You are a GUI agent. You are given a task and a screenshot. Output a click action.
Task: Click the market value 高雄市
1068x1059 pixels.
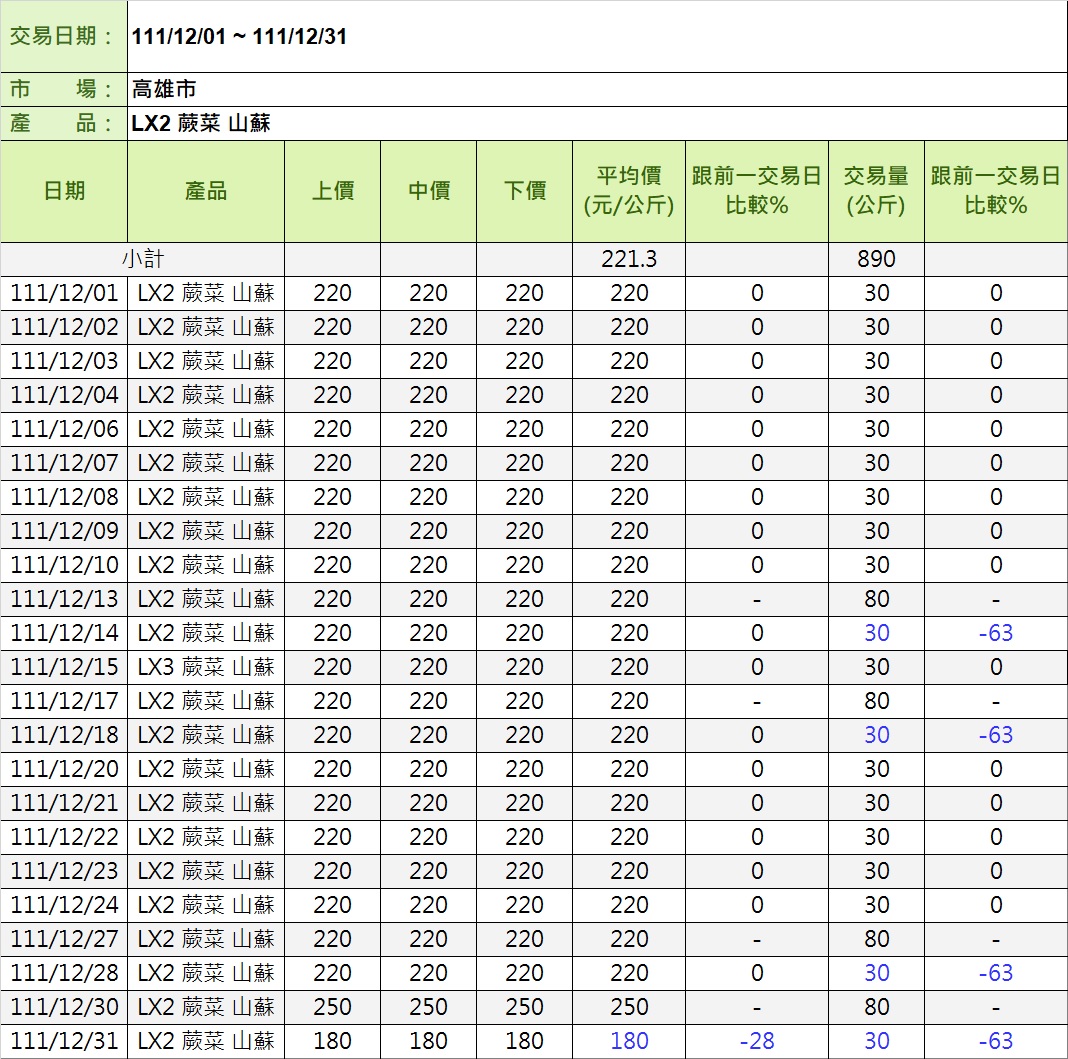click(x=164, y=89)
